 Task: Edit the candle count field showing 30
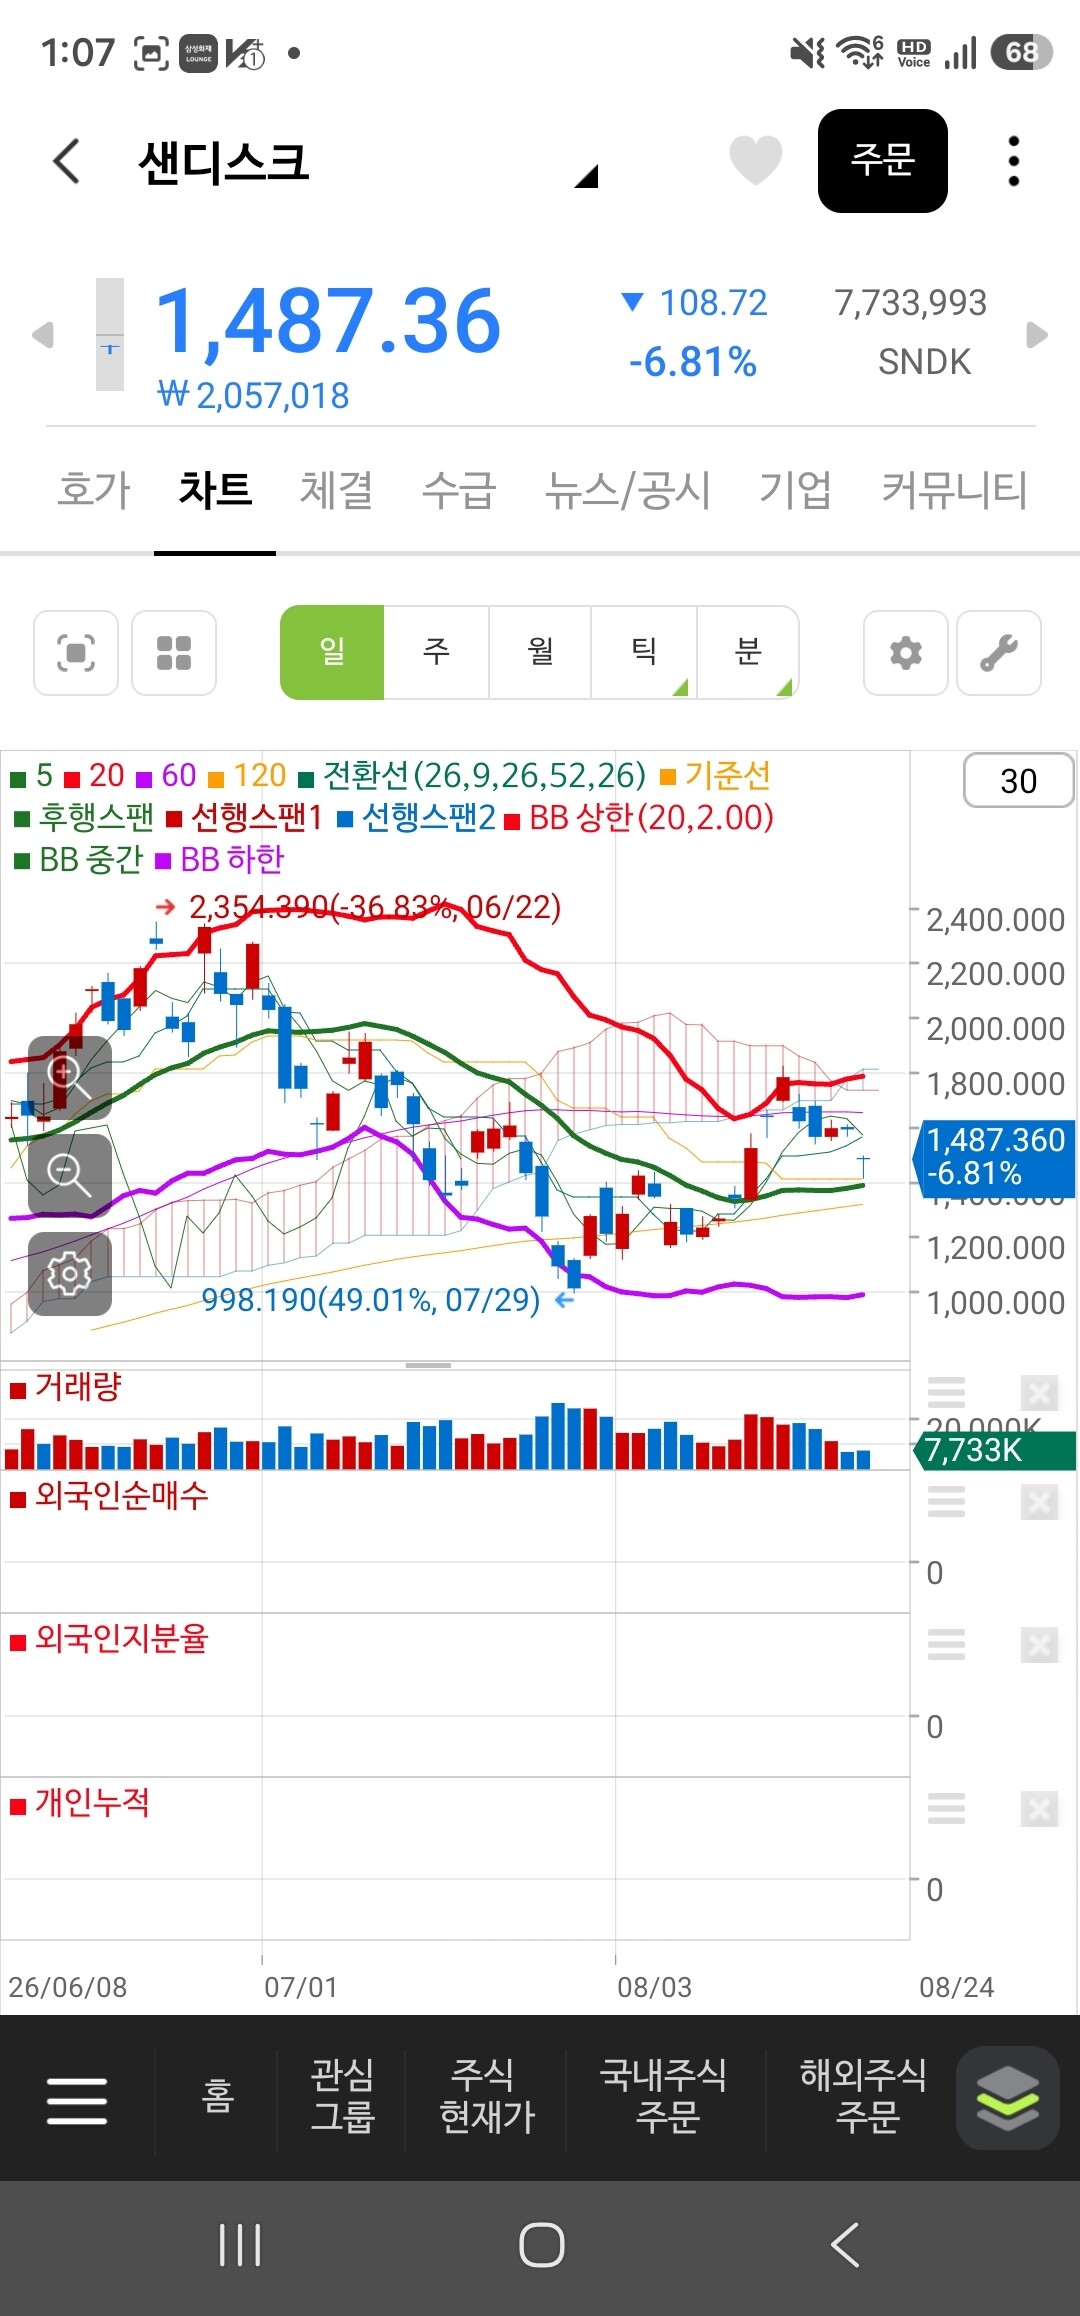tap(1018, 781)
